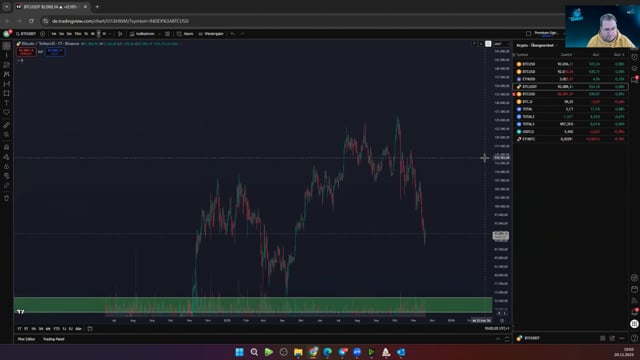The image size is (640, 360).
Task: Toggle lock all drawings
Action: pos(7,166)
